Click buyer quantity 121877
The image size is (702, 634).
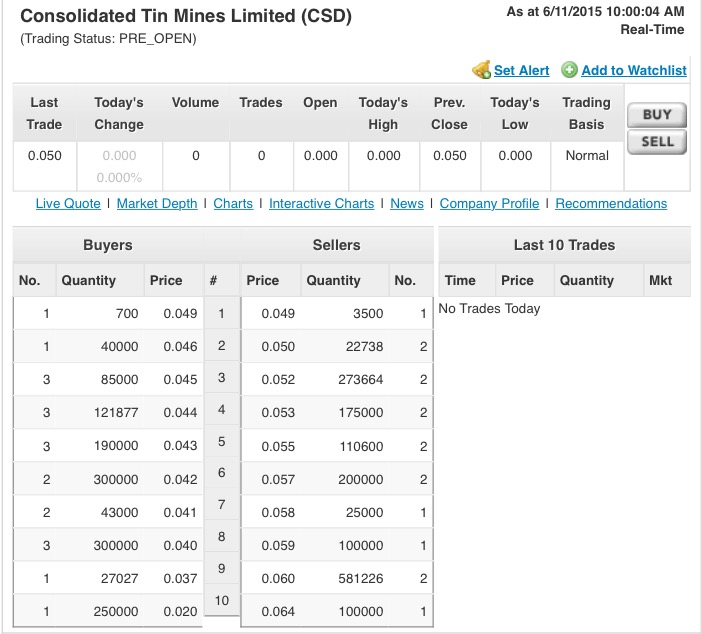click(116, 412)
